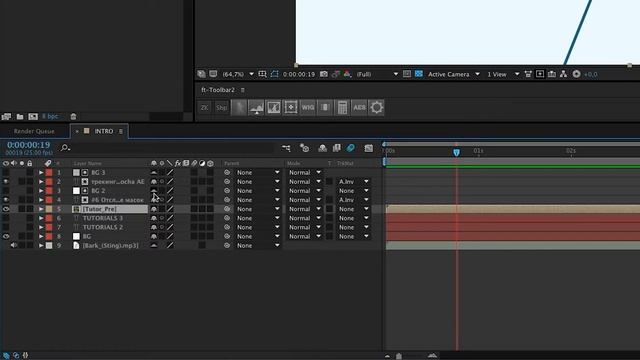Open the 1 View layout dropdown
The image size is (640, 360).
[503, 74]
